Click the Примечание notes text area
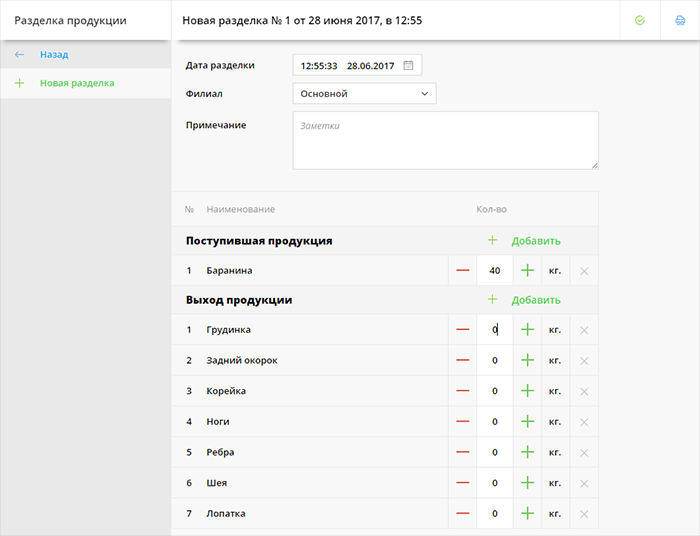The height and width of the screenshot is (536, 700). (445, 140)
